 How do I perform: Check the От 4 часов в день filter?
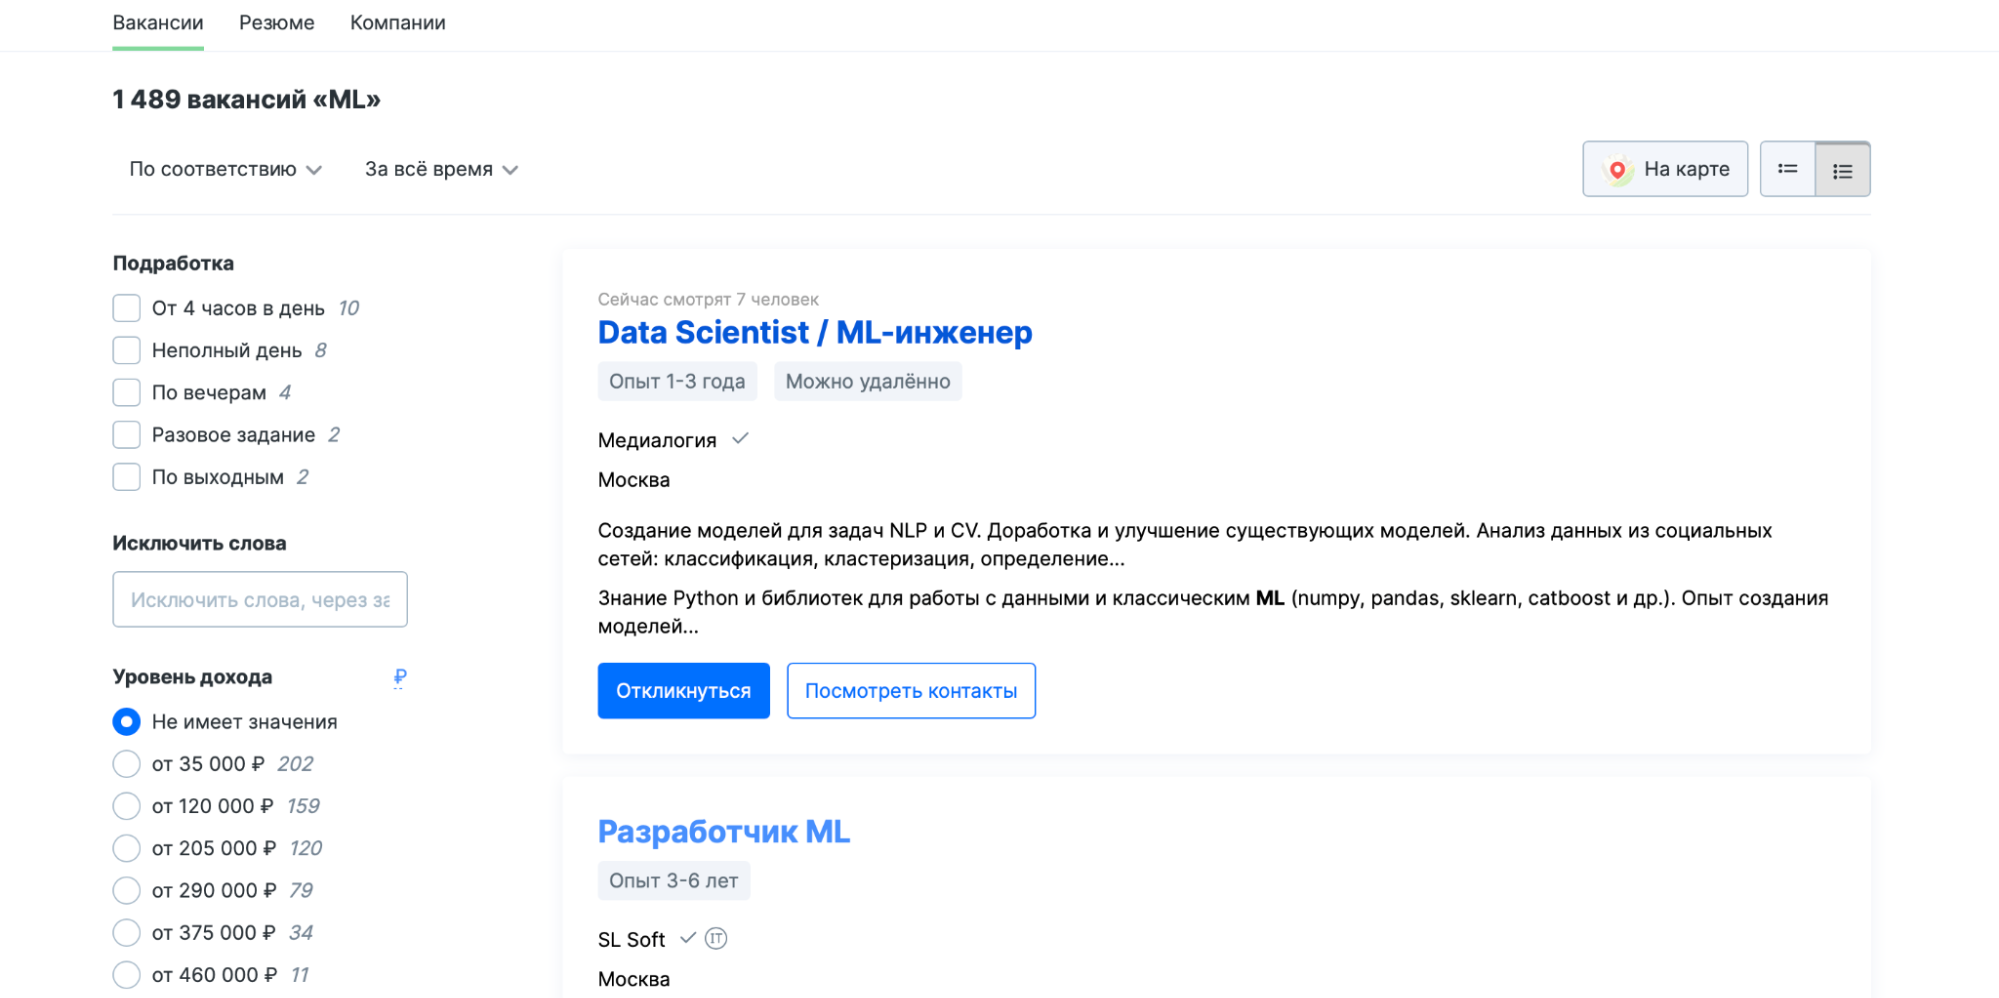[126, 308]
